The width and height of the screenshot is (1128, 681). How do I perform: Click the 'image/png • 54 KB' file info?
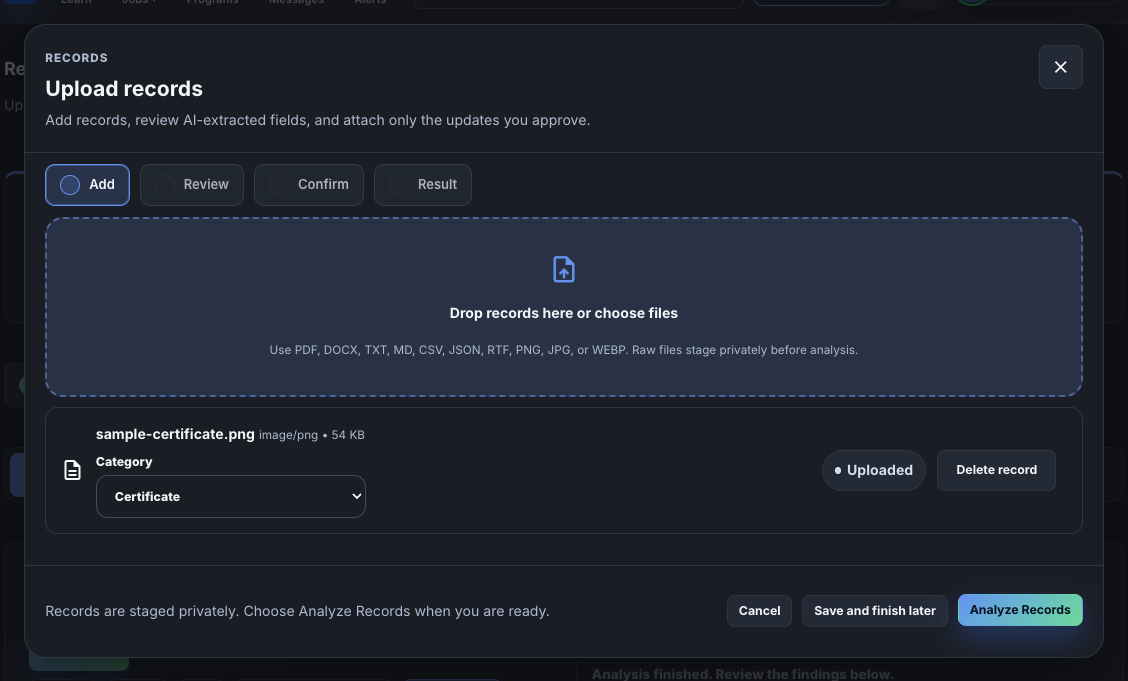tap(311, 435)
